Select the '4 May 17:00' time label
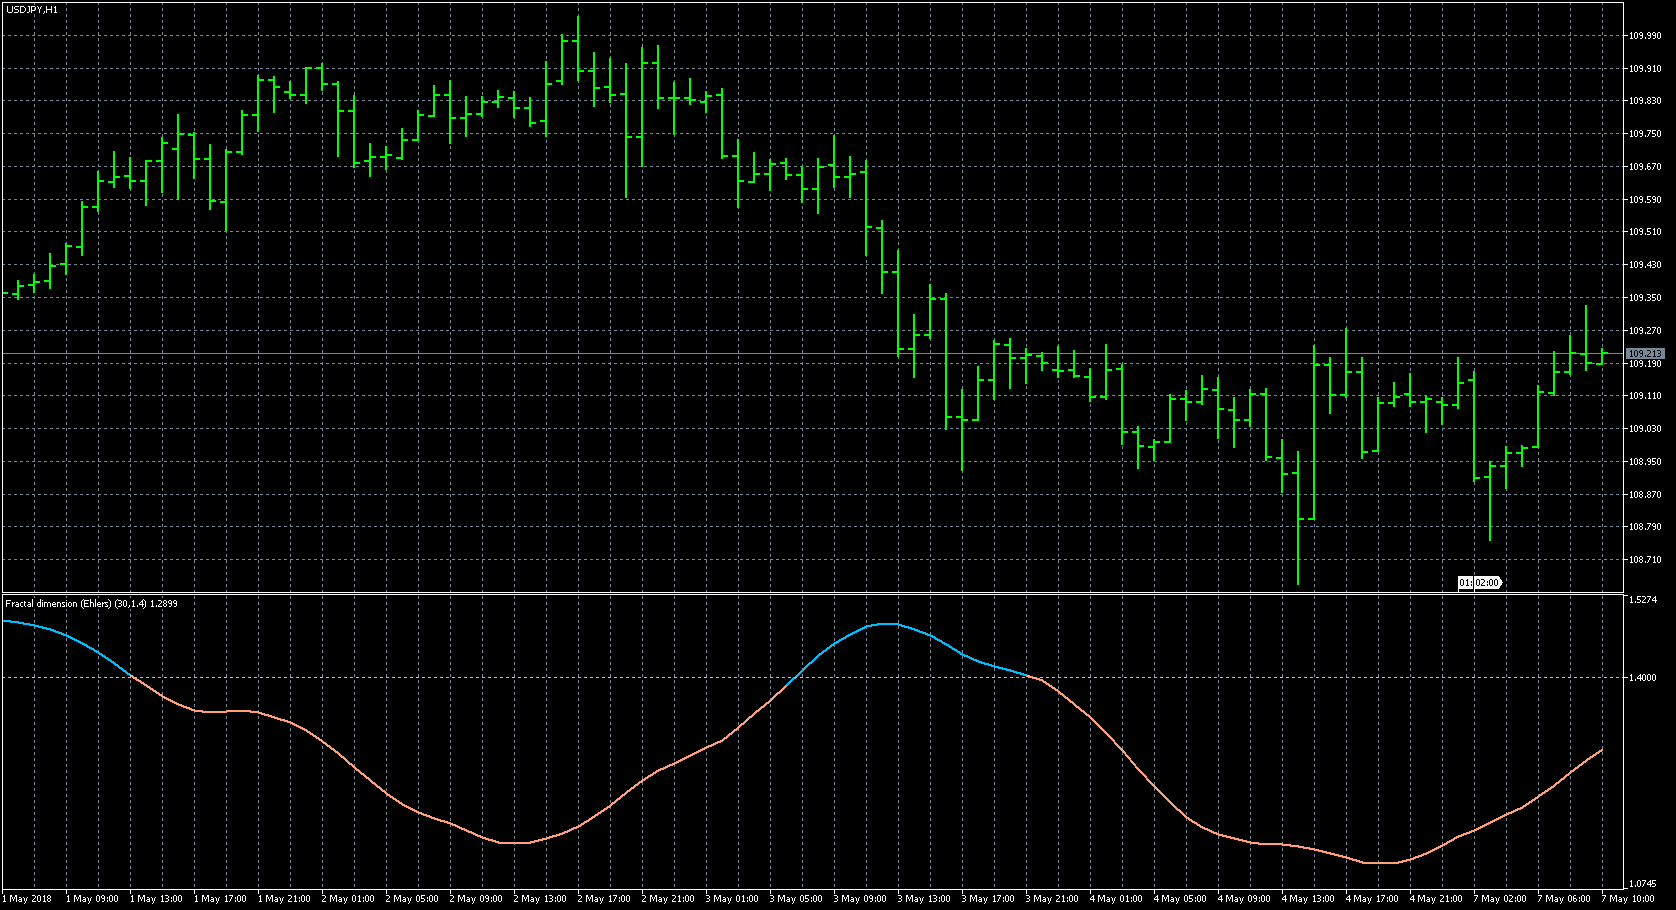The height and width of the screenshot is (910, 1676). [x=1372, y=899]
